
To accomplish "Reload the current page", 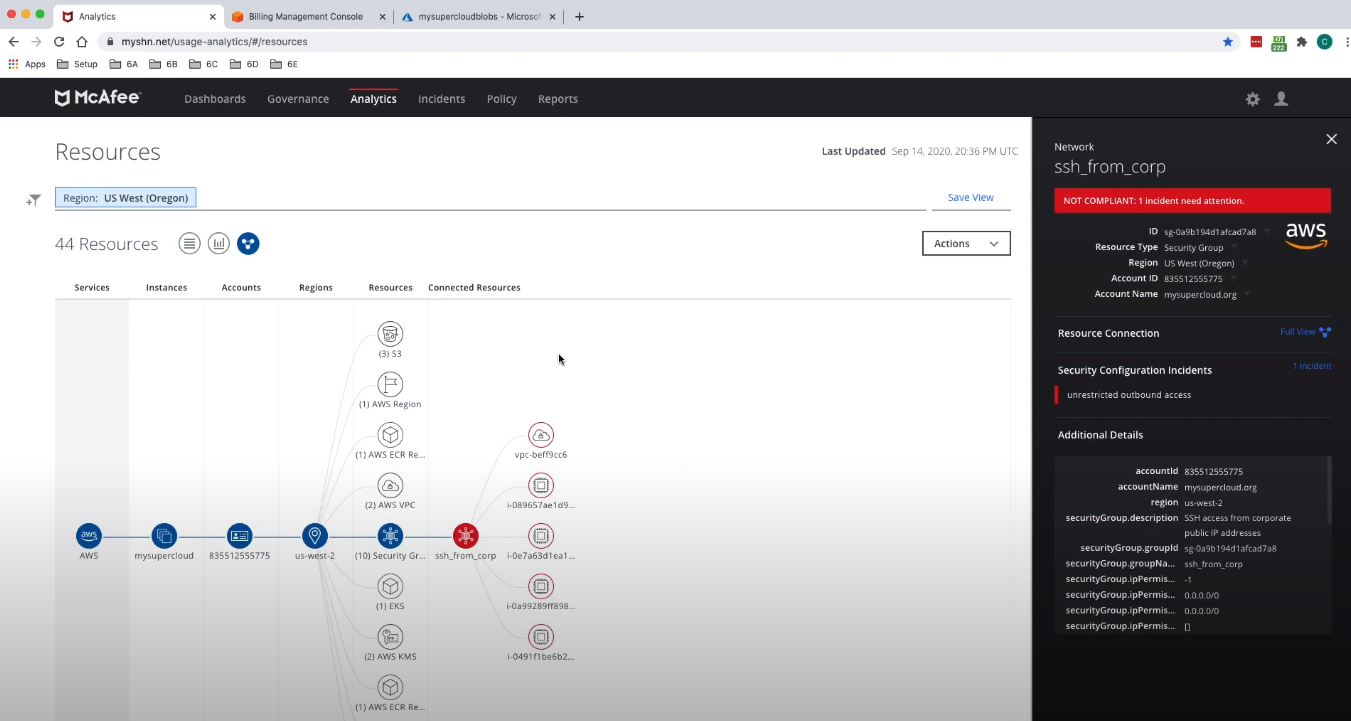I will 59,42.
